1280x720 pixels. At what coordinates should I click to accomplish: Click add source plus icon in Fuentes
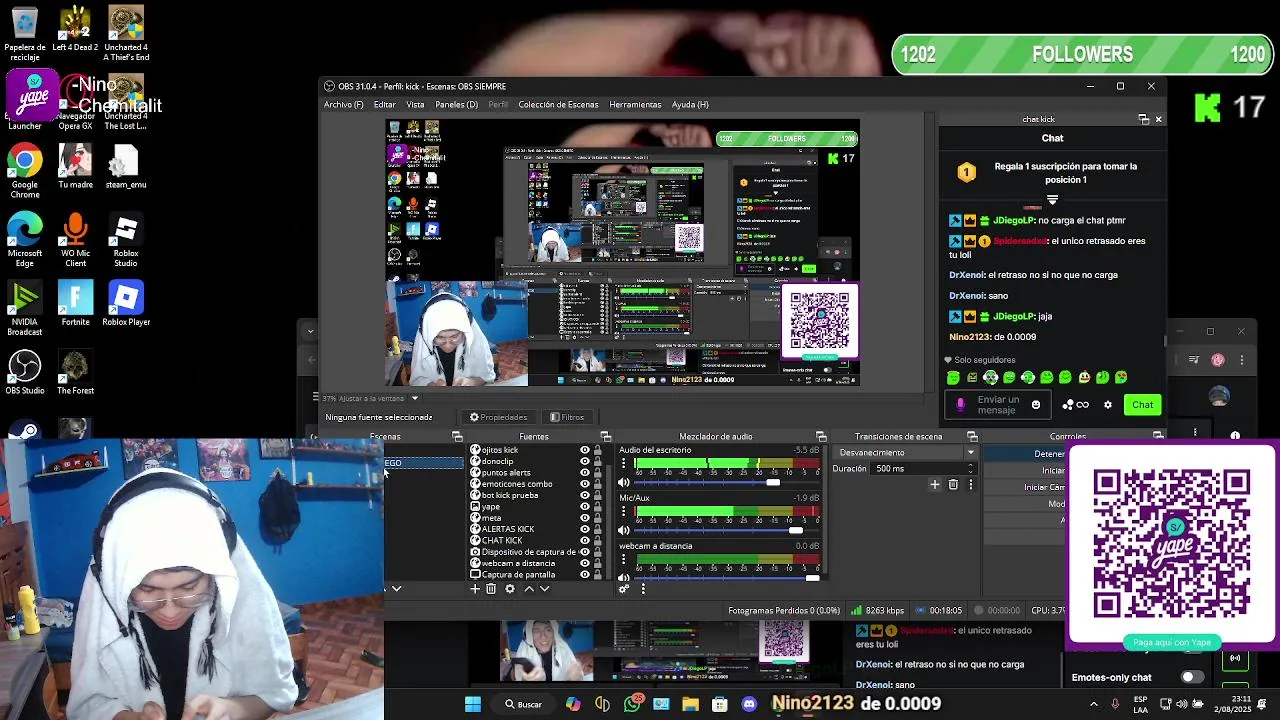[475, 589]
